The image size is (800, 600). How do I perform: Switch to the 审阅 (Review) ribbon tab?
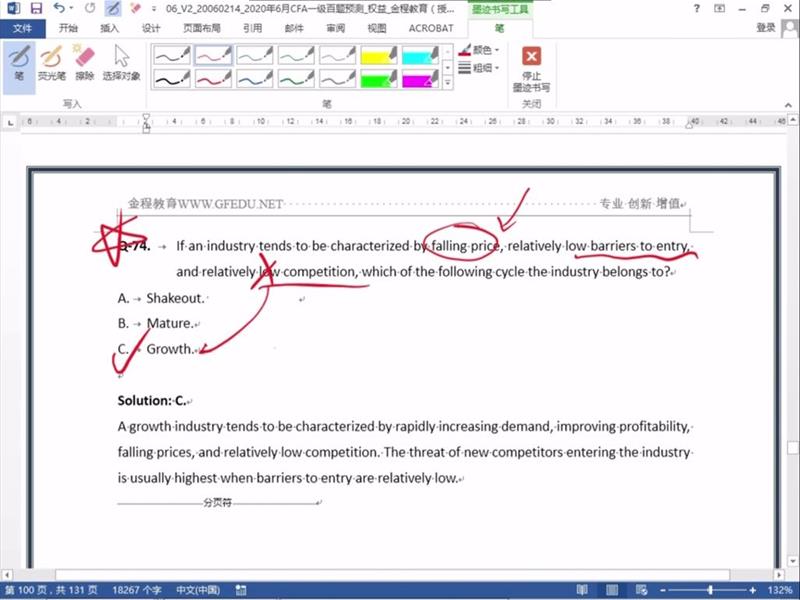335,28
